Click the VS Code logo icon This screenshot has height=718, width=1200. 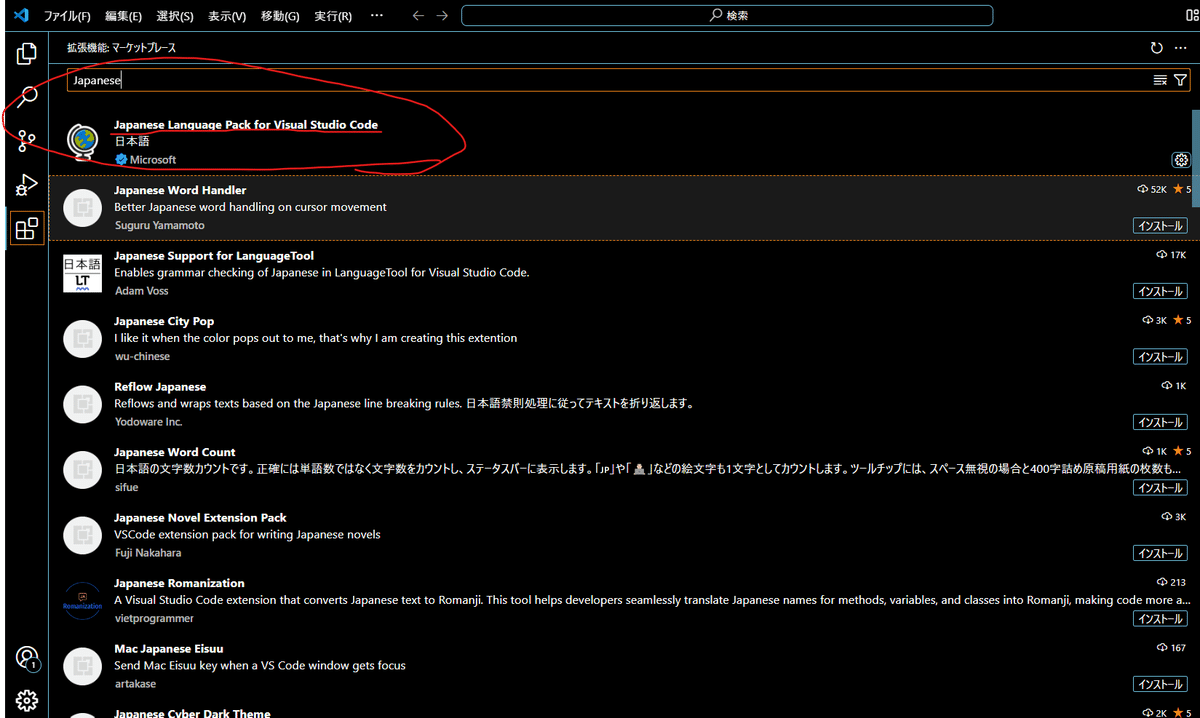[x=22, y=16]
